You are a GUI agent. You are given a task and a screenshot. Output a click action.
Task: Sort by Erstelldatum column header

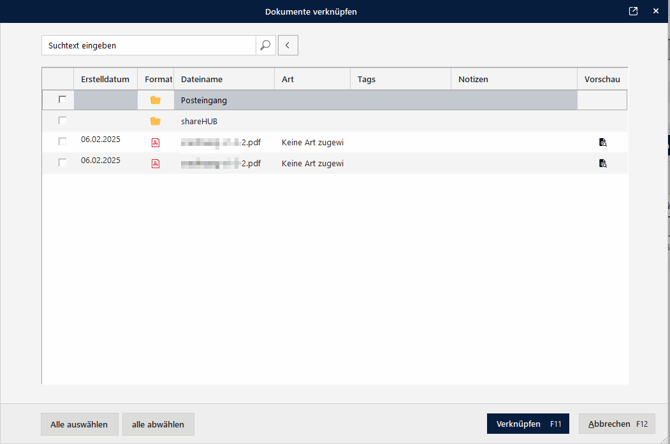click(x=105, y=79)
